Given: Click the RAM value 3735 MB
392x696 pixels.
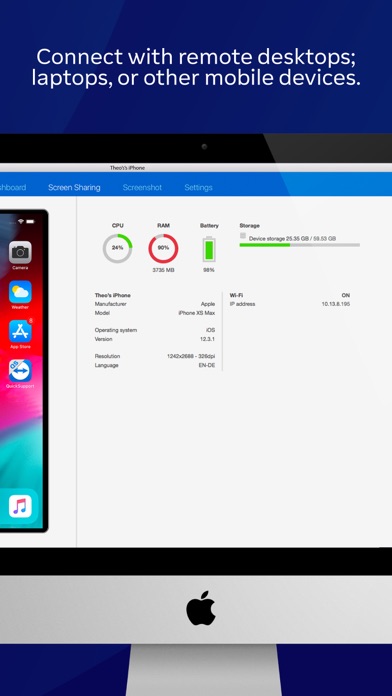Looking at the screenshot, I should point(163,270).
